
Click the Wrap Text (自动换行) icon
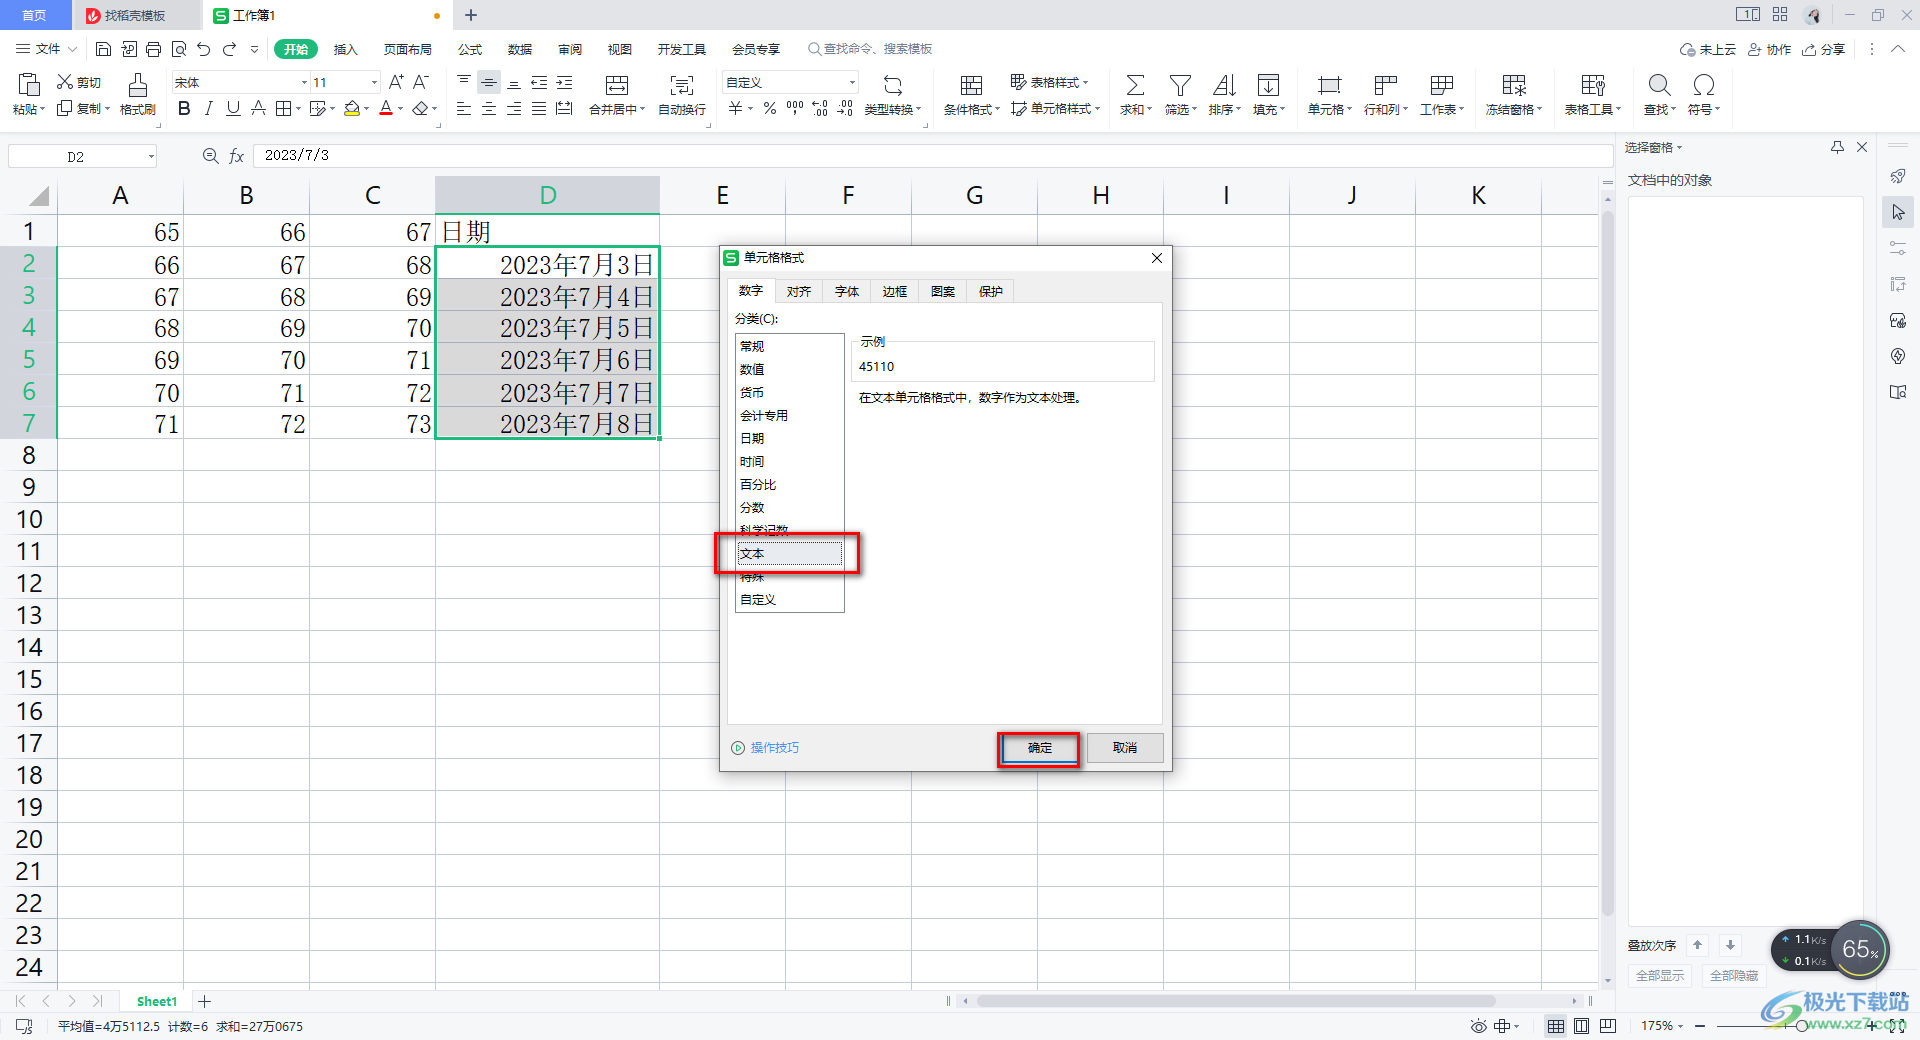tap(682, 85)
